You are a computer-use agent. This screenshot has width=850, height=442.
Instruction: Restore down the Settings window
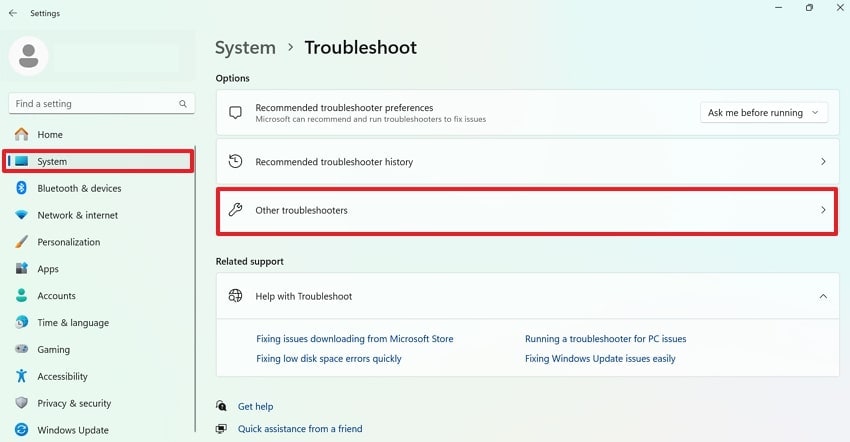pos(809,8)
